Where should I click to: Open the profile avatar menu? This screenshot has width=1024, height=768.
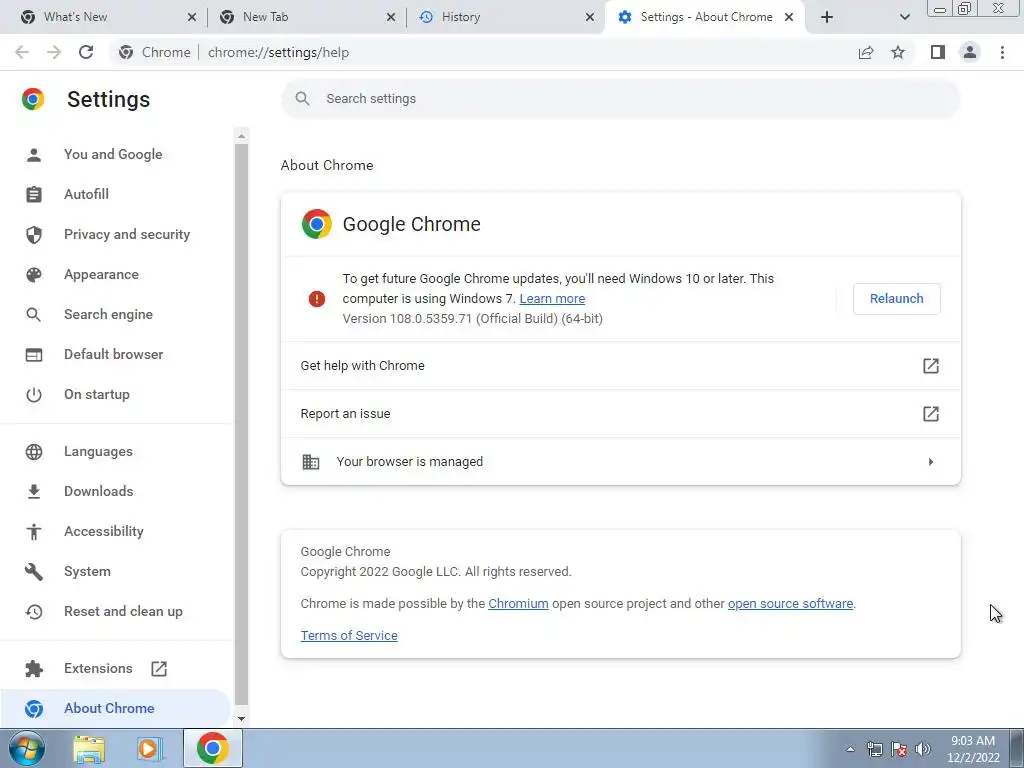pos(970,52)
